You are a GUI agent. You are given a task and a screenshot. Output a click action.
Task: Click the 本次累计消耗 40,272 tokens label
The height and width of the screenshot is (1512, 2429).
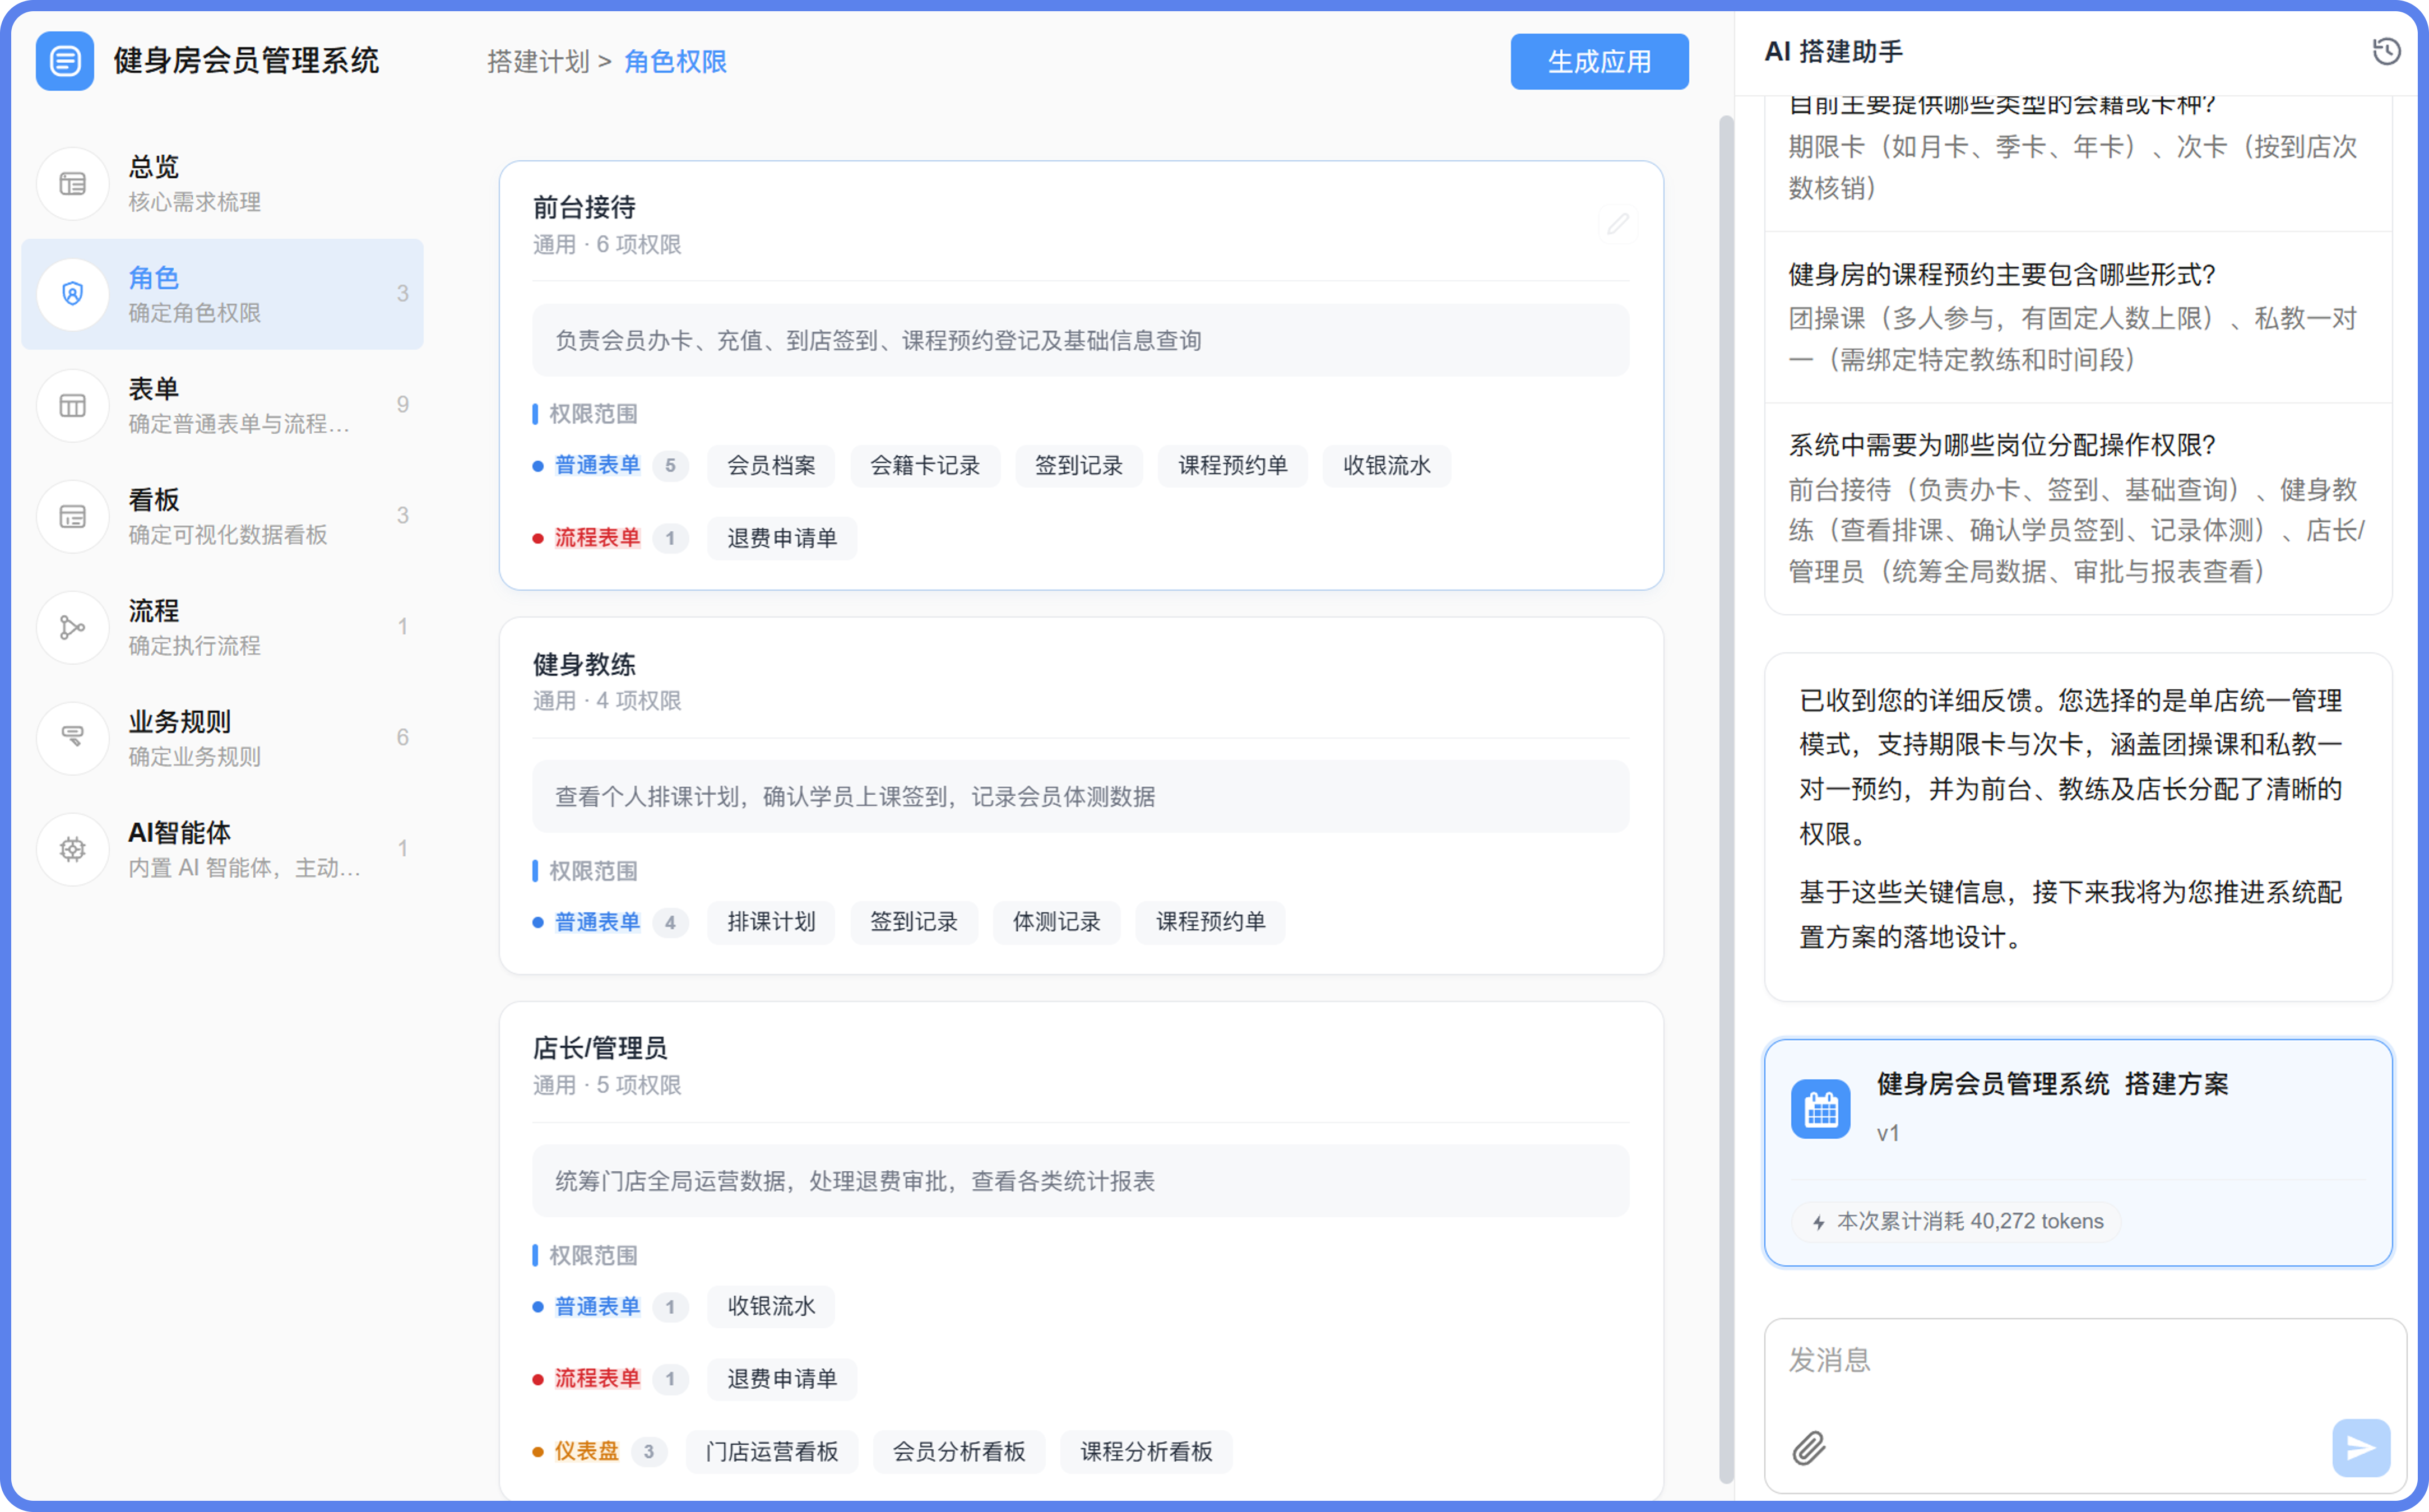click(x=1970, y=1222)
